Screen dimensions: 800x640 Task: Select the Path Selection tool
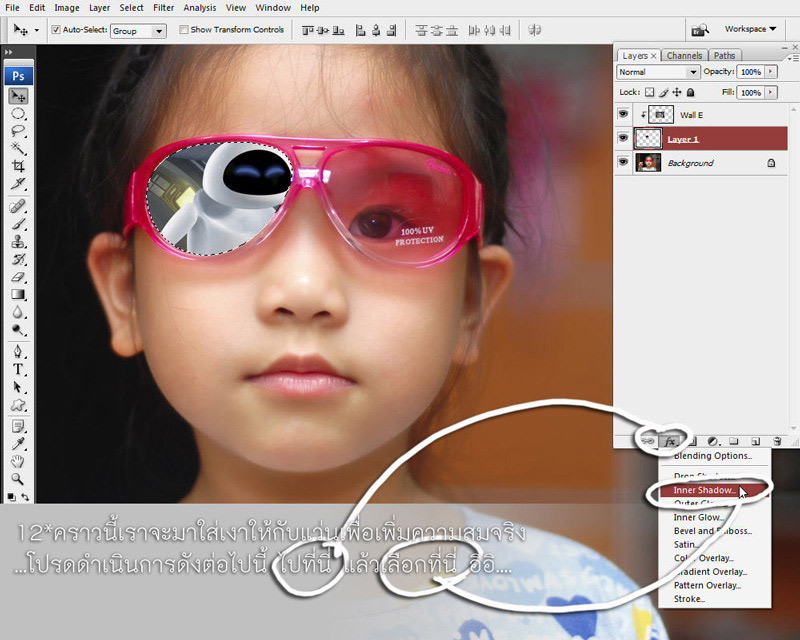18,387
